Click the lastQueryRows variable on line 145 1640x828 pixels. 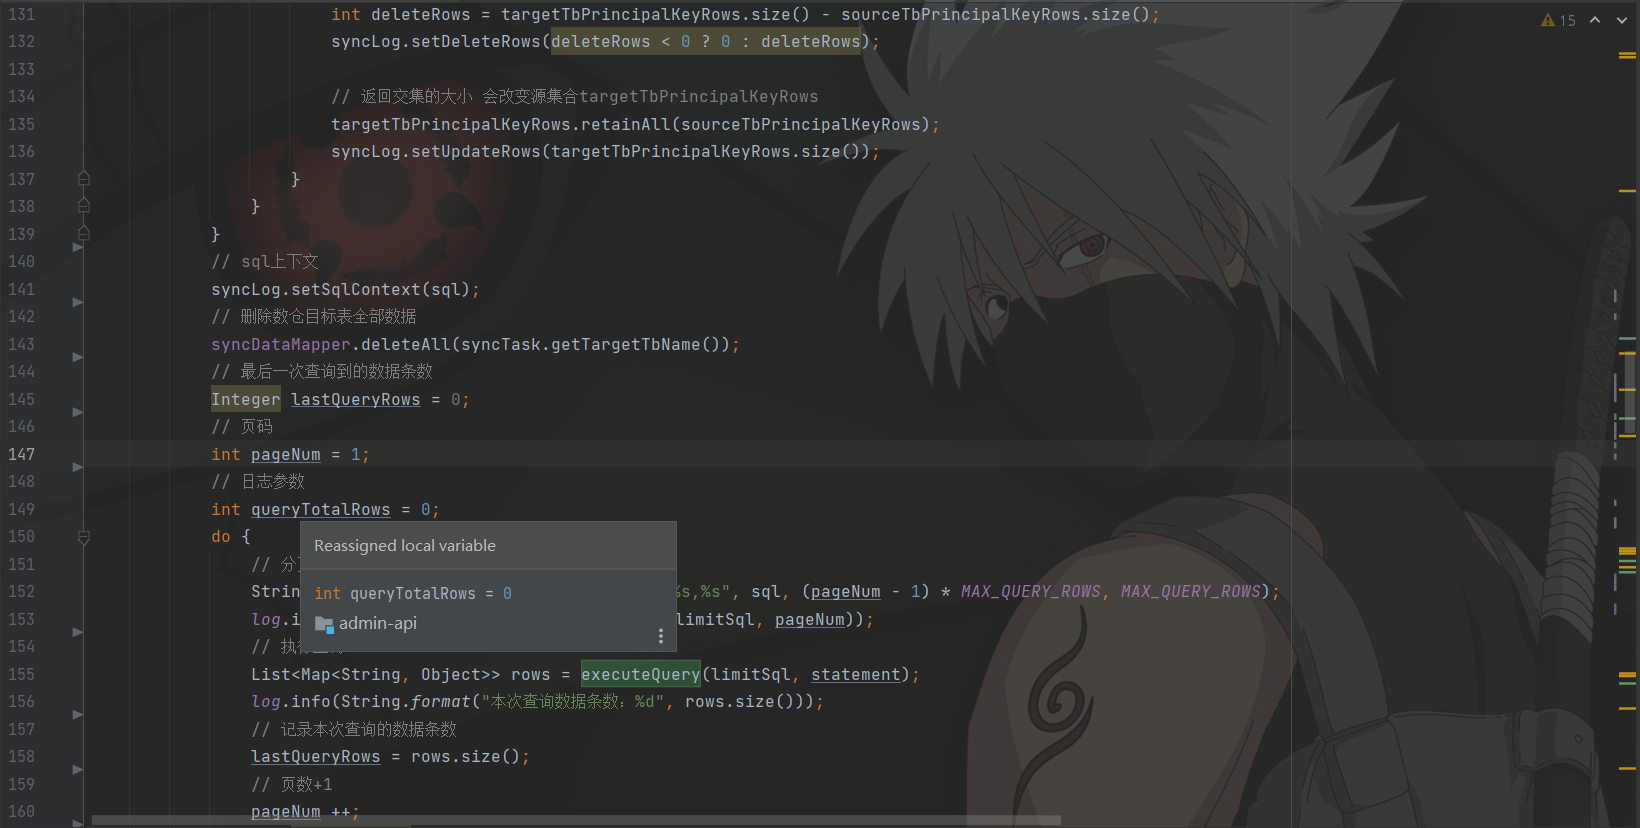click(x=356, y=399)
